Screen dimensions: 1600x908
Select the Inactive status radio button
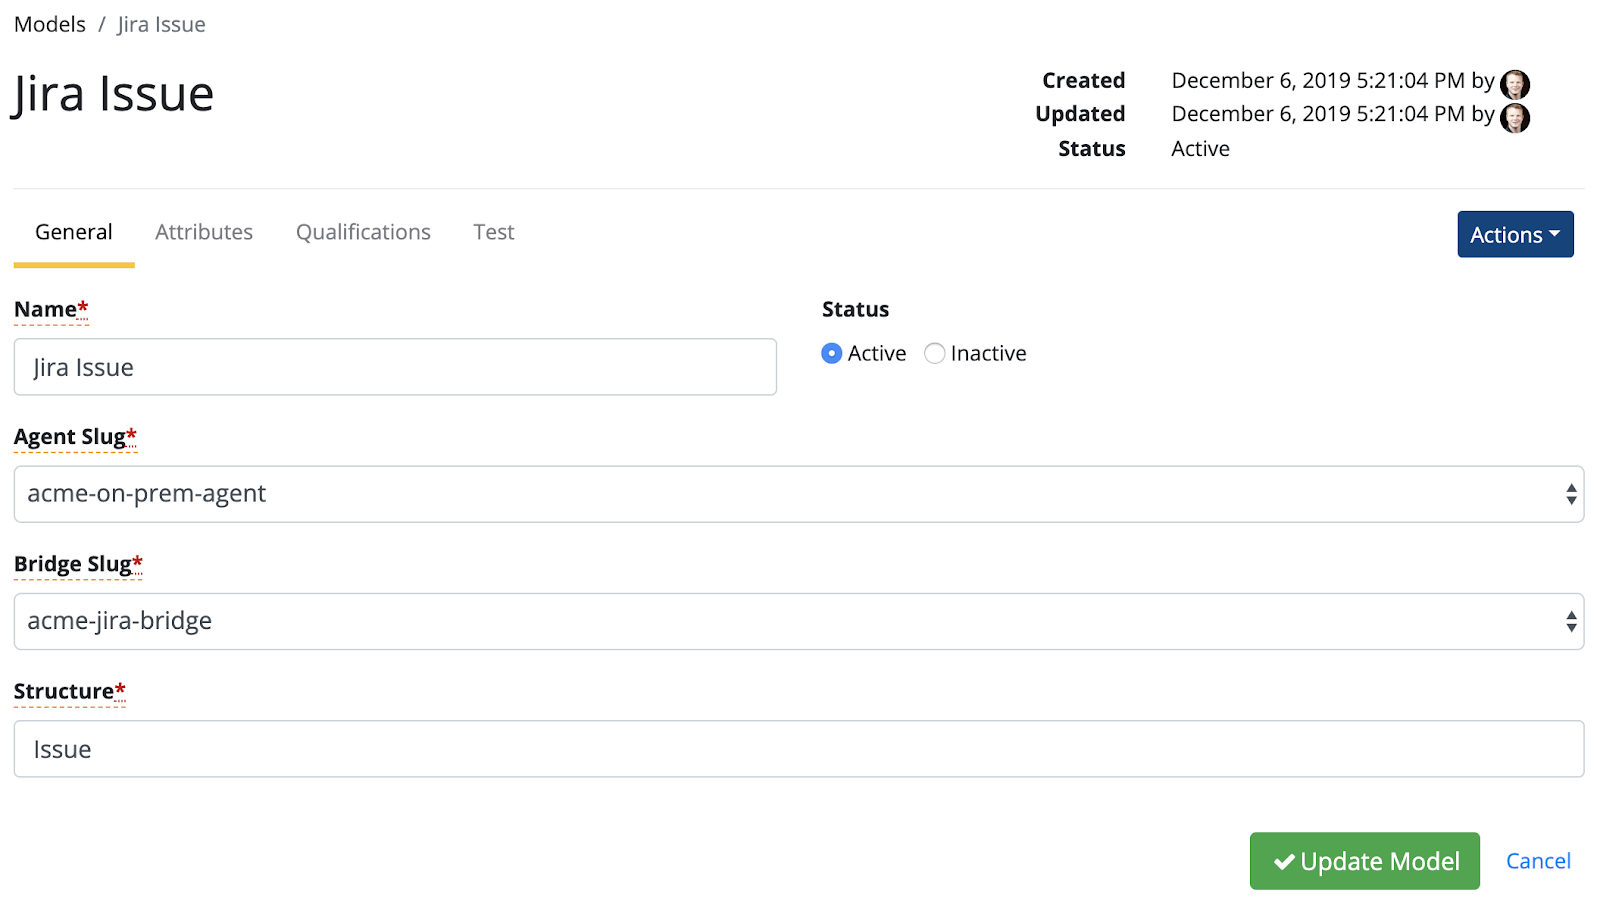(934, 353)
